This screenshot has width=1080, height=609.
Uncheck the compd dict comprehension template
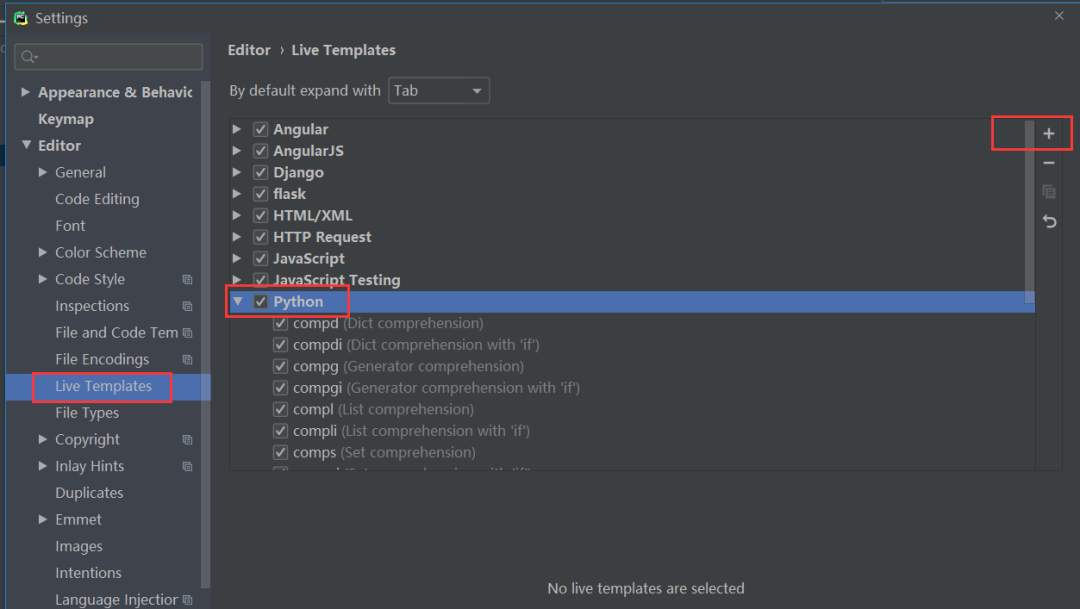(281, 323)
